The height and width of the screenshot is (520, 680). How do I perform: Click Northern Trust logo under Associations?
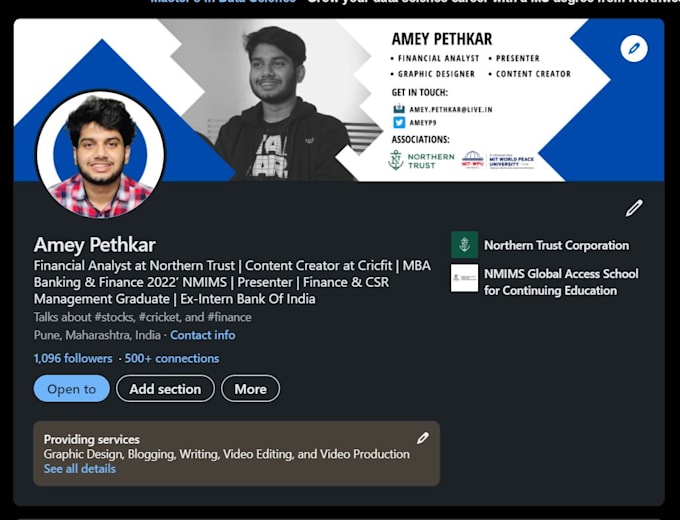coord(421,160)
